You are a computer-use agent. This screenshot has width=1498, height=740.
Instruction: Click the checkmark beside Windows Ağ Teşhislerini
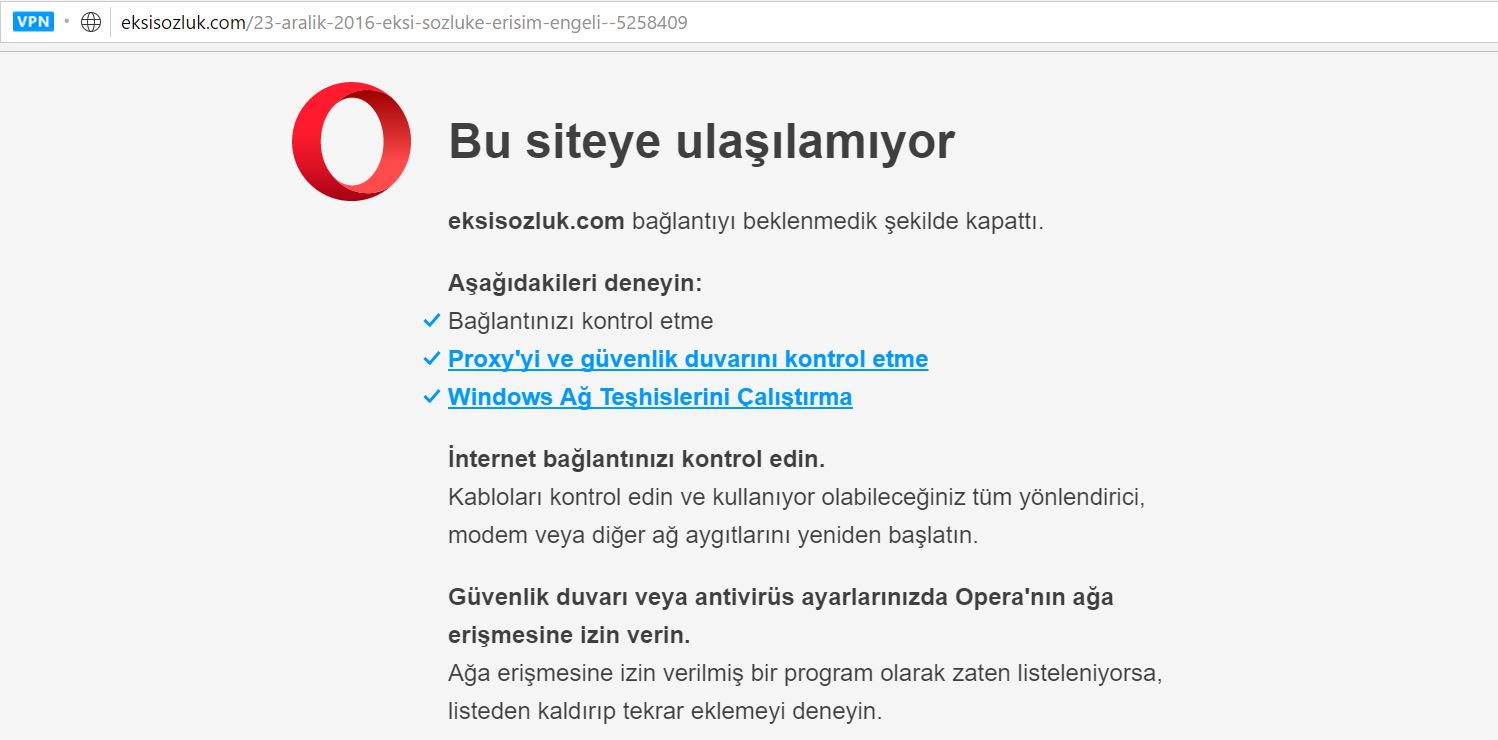click(x=432, y=396)
